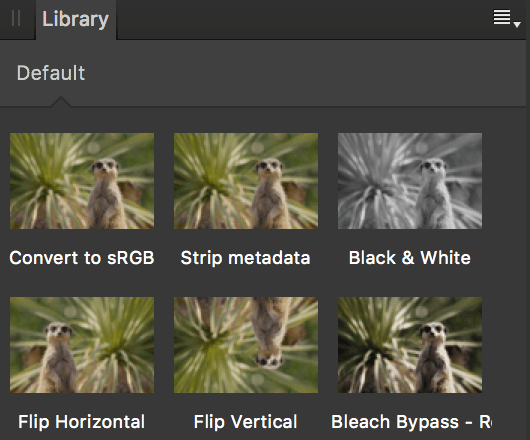Click the small triangle under Default

[61, 101]
